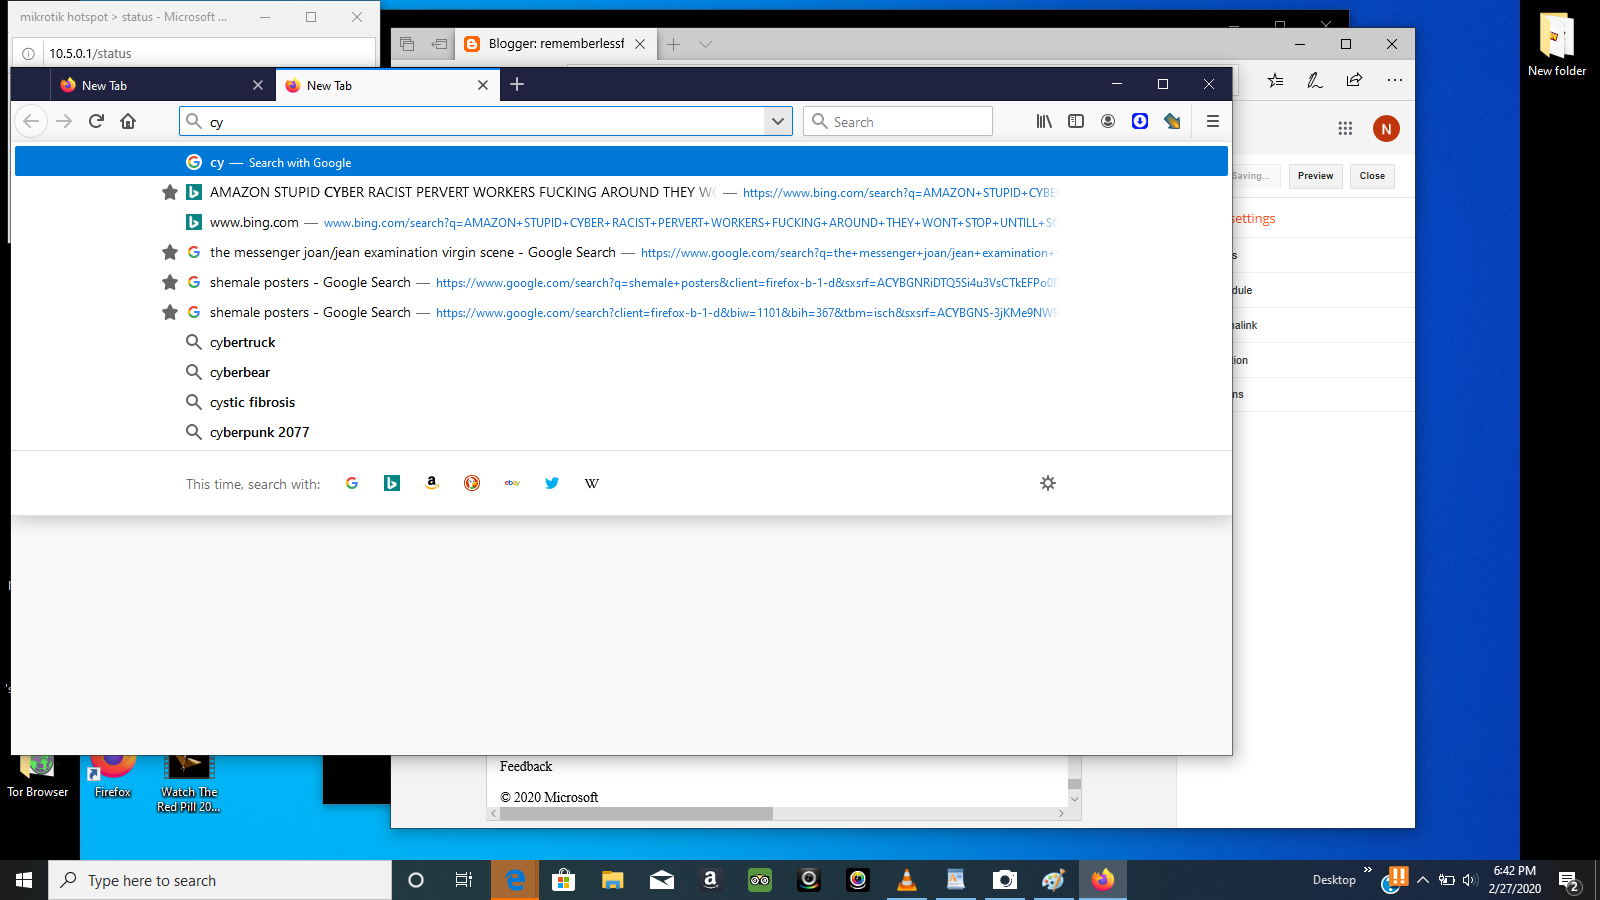Open search settings gear in suggestions panel
Image resolution: width=1600 pixels, height=900 pixels.
pyautogui.click(x=1048, y=483)
